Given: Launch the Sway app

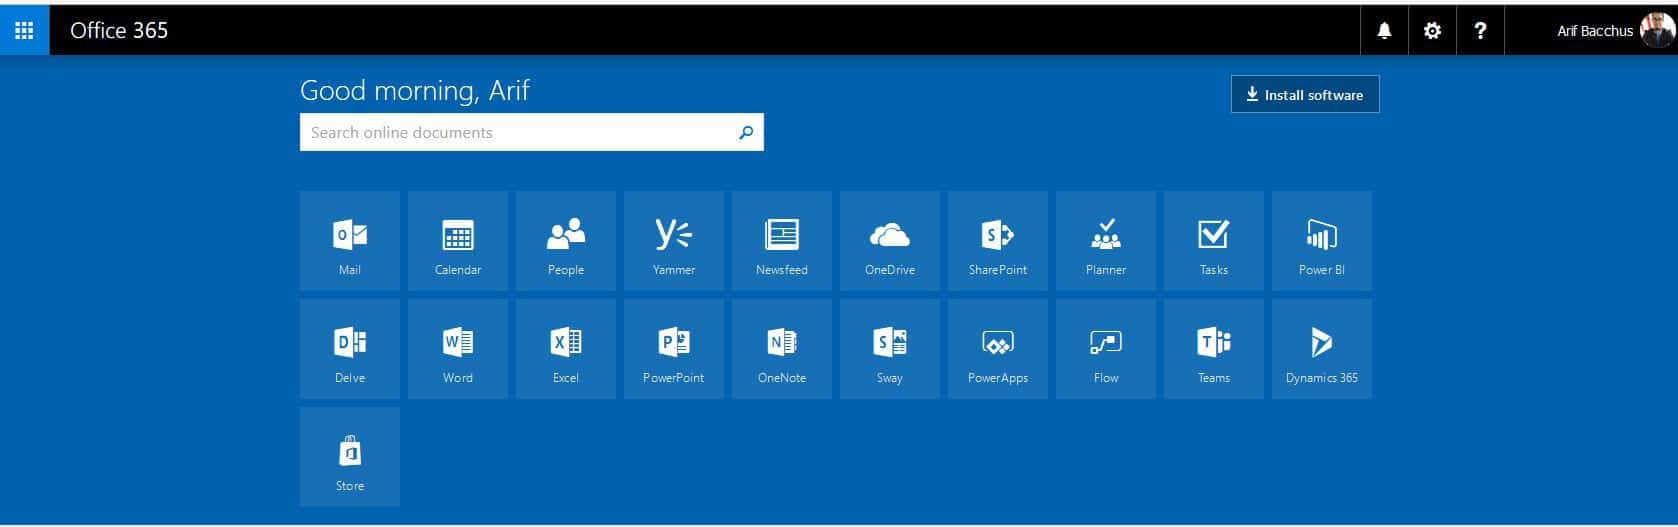Looking at the screenshot, I should (890, 349).
